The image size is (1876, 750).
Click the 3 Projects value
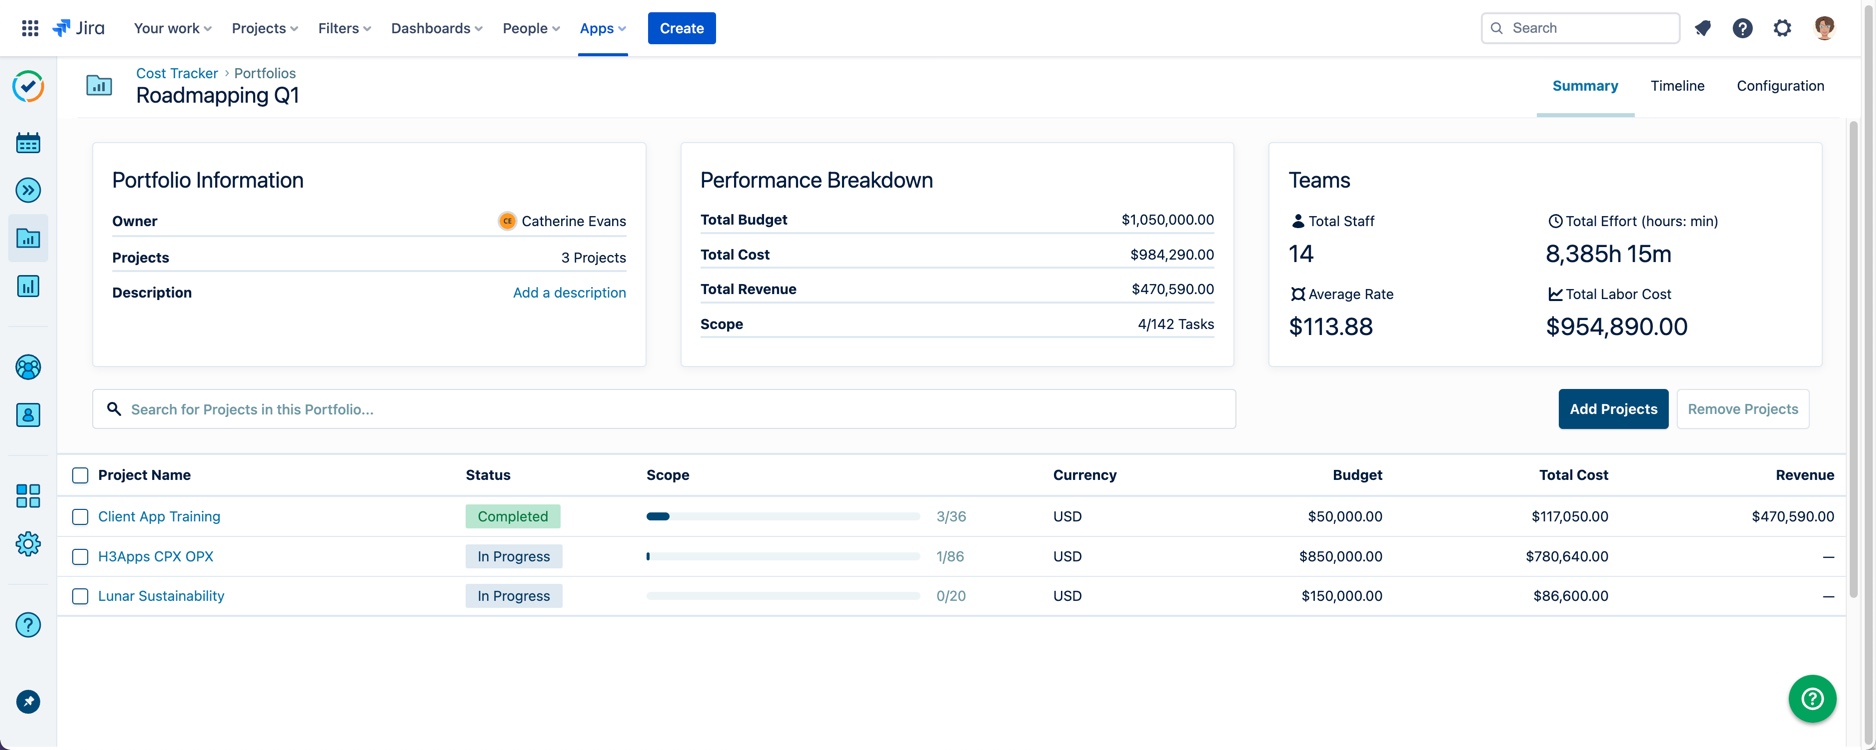(x=593, y=258)
